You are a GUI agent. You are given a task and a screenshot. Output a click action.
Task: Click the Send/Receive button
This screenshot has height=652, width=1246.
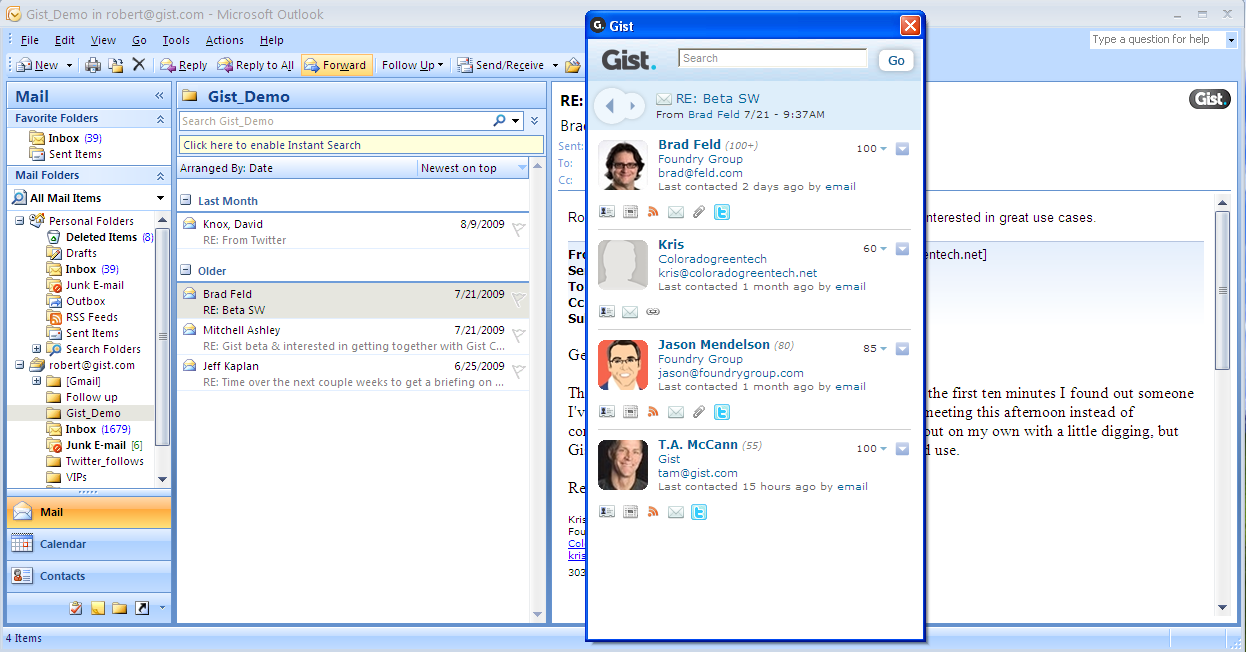pyautogui.click(x=502, y=65)
